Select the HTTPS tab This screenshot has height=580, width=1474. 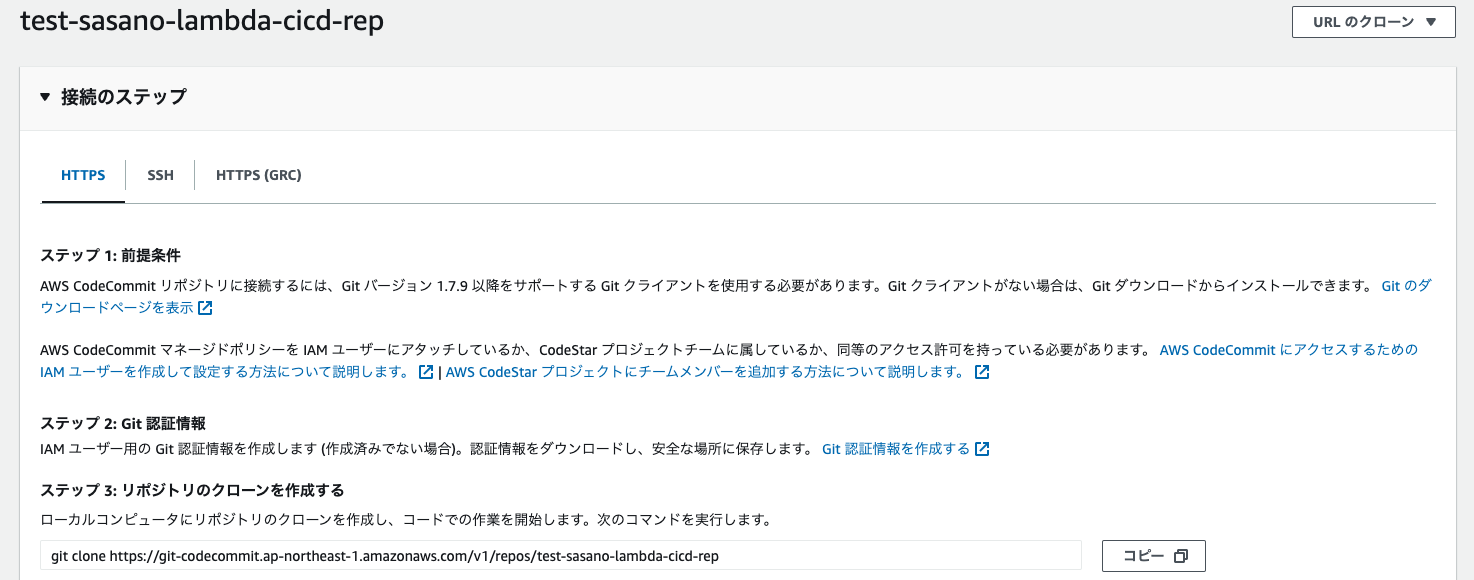(x=82, y=174)
